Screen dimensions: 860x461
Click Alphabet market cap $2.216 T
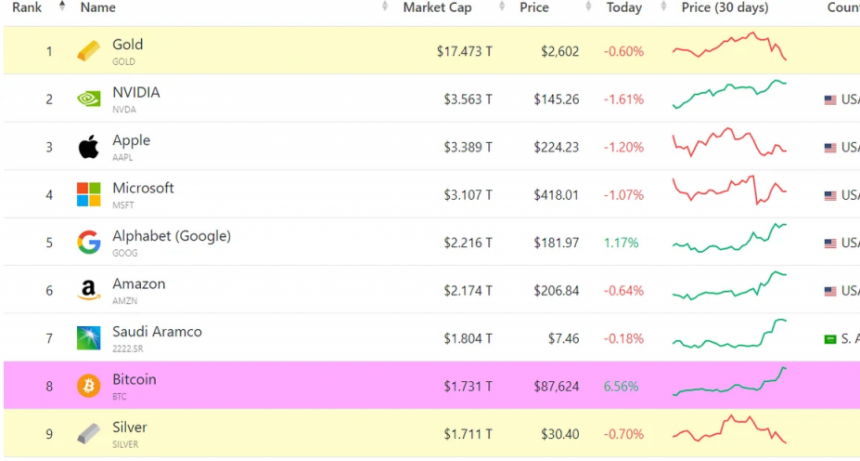point(468,242)
